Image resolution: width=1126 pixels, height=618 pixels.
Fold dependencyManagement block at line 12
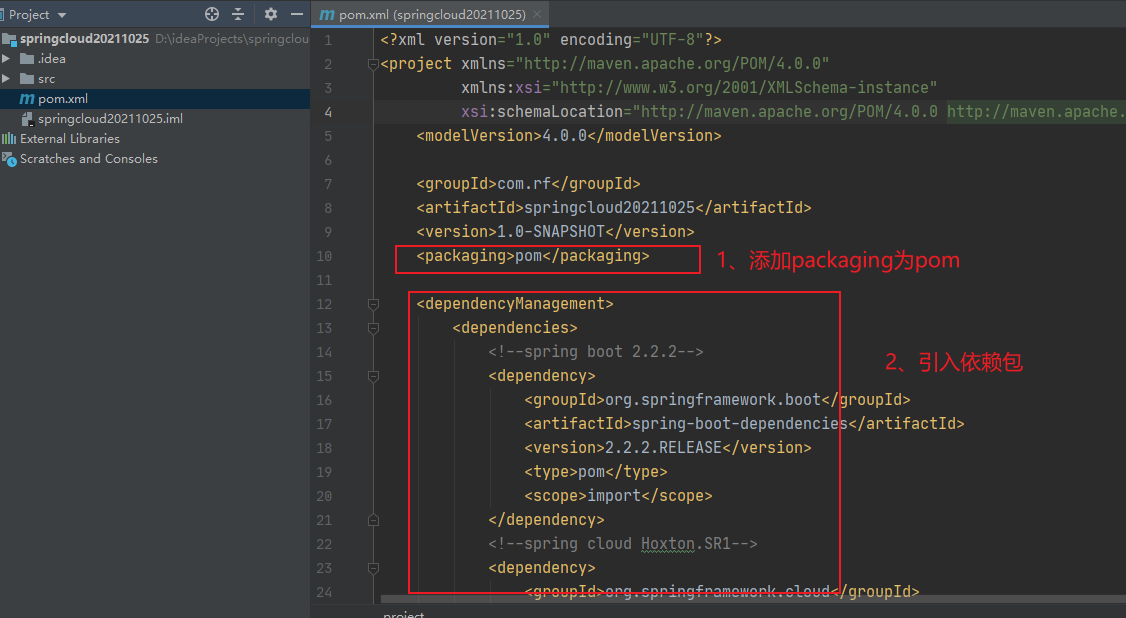[373, 304]
